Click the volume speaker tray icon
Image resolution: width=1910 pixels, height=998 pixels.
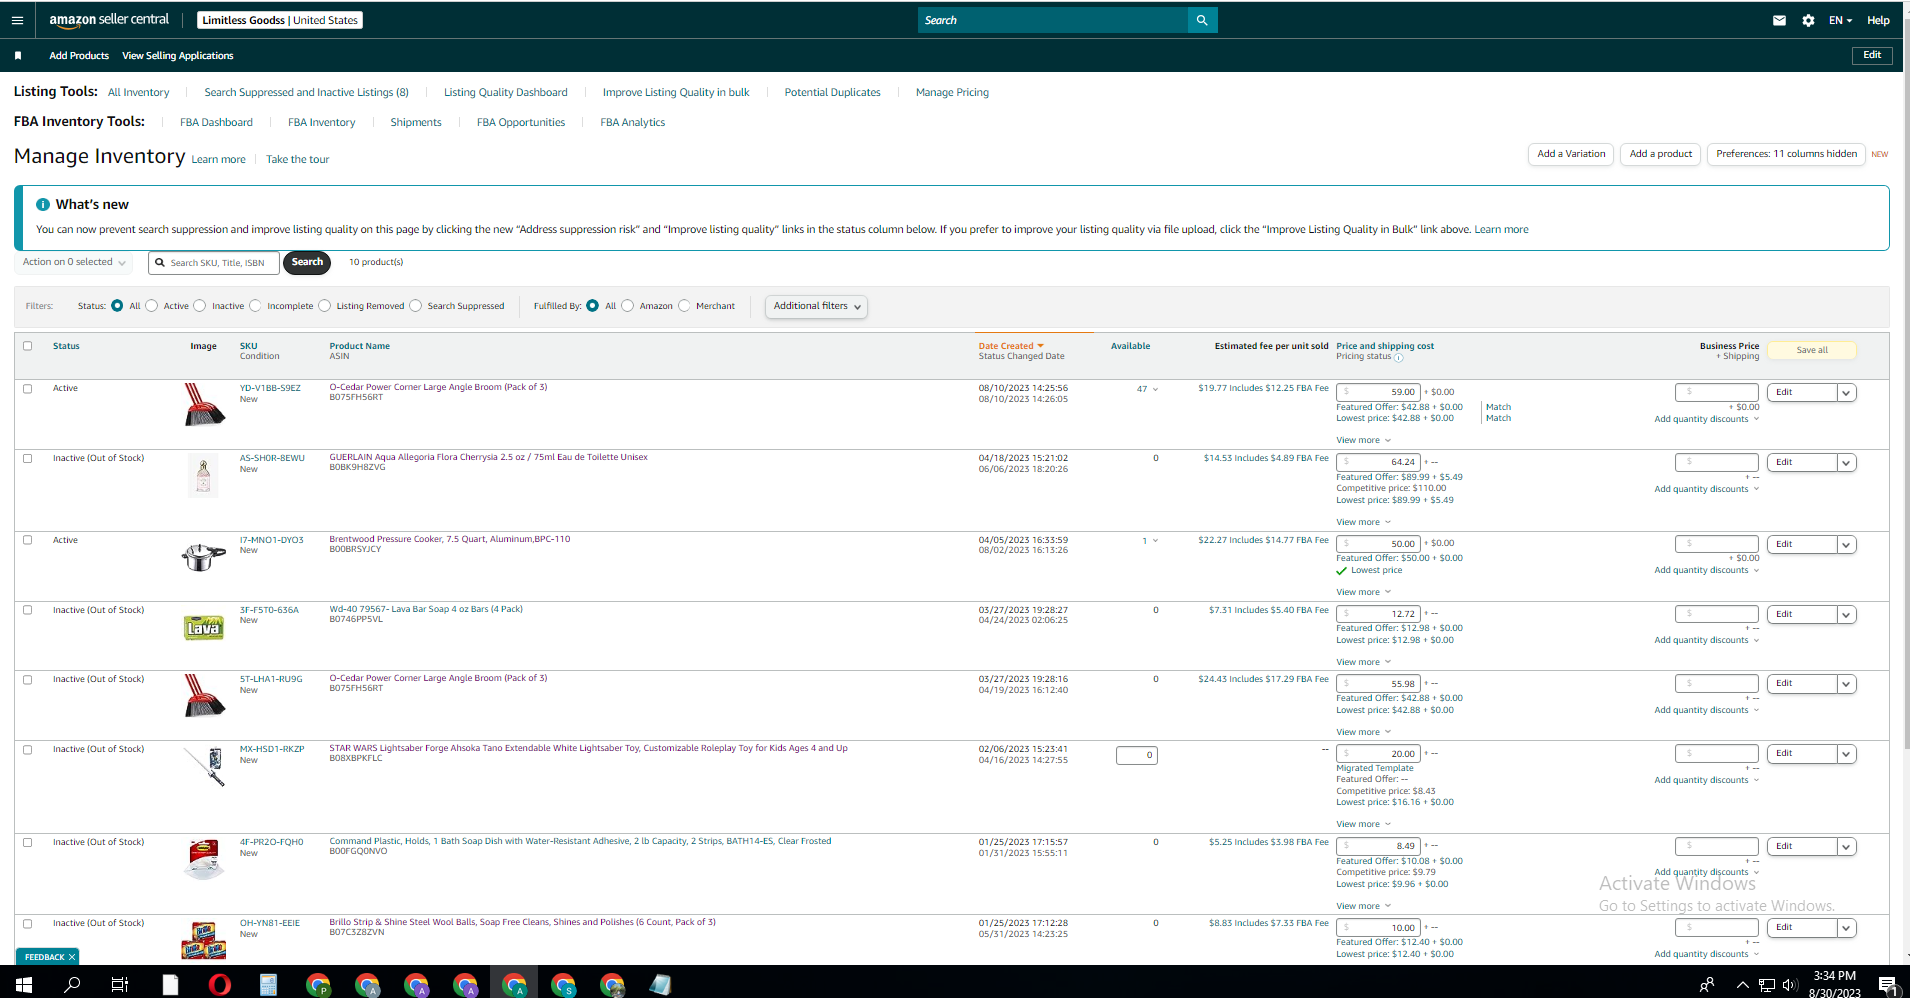(1790, 985)
